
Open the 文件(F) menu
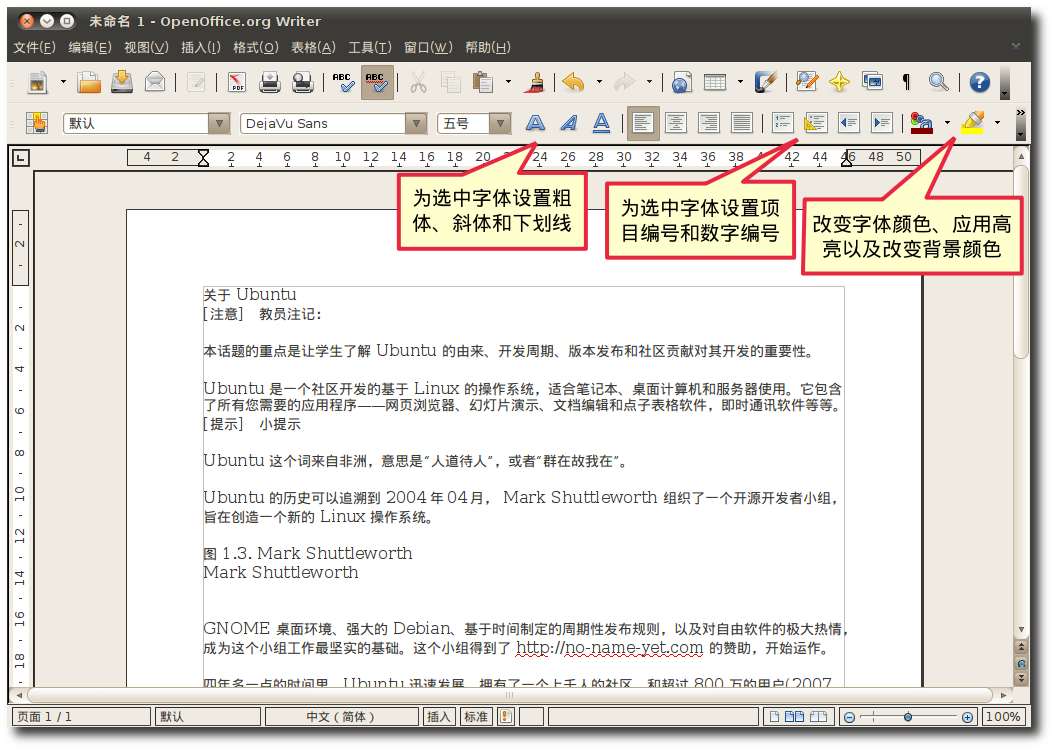35,48
